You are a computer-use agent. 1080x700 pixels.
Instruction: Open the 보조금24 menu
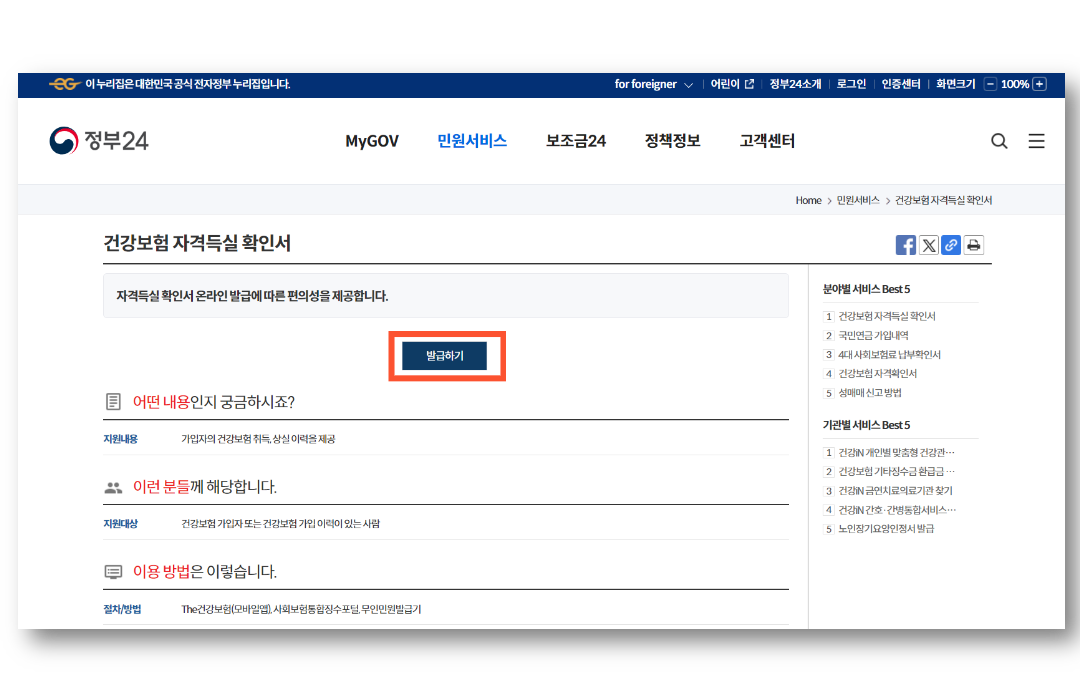tap(575, 141)
